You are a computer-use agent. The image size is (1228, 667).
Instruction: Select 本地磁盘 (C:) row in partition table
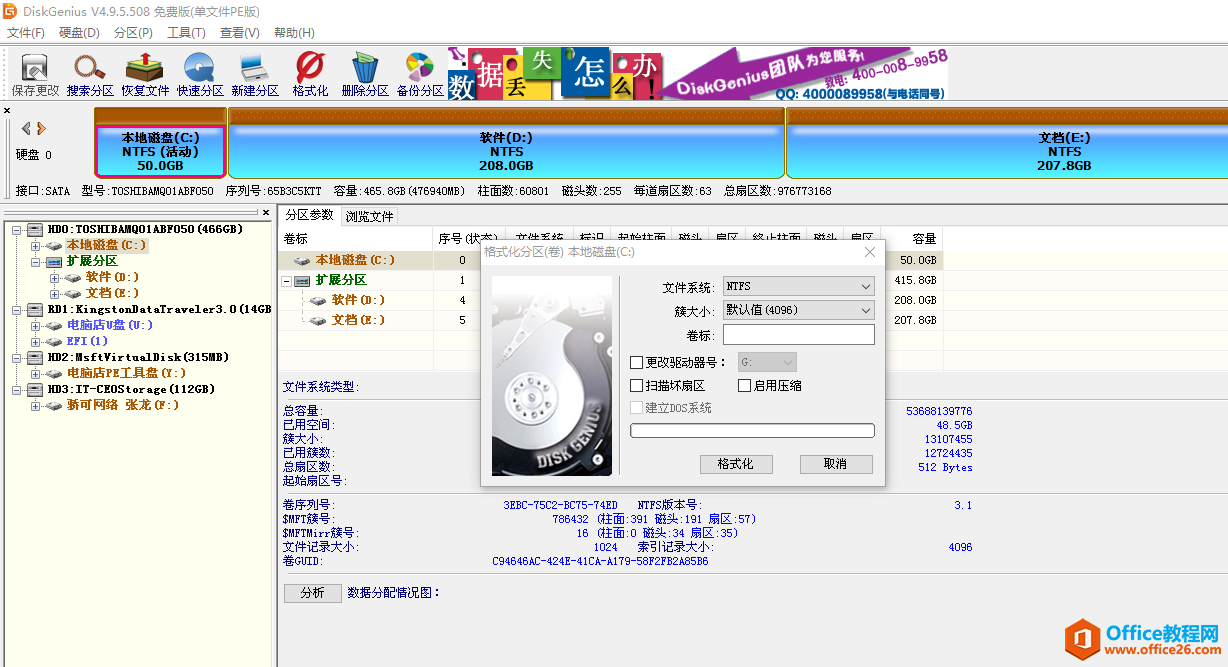tap(610, 260)
